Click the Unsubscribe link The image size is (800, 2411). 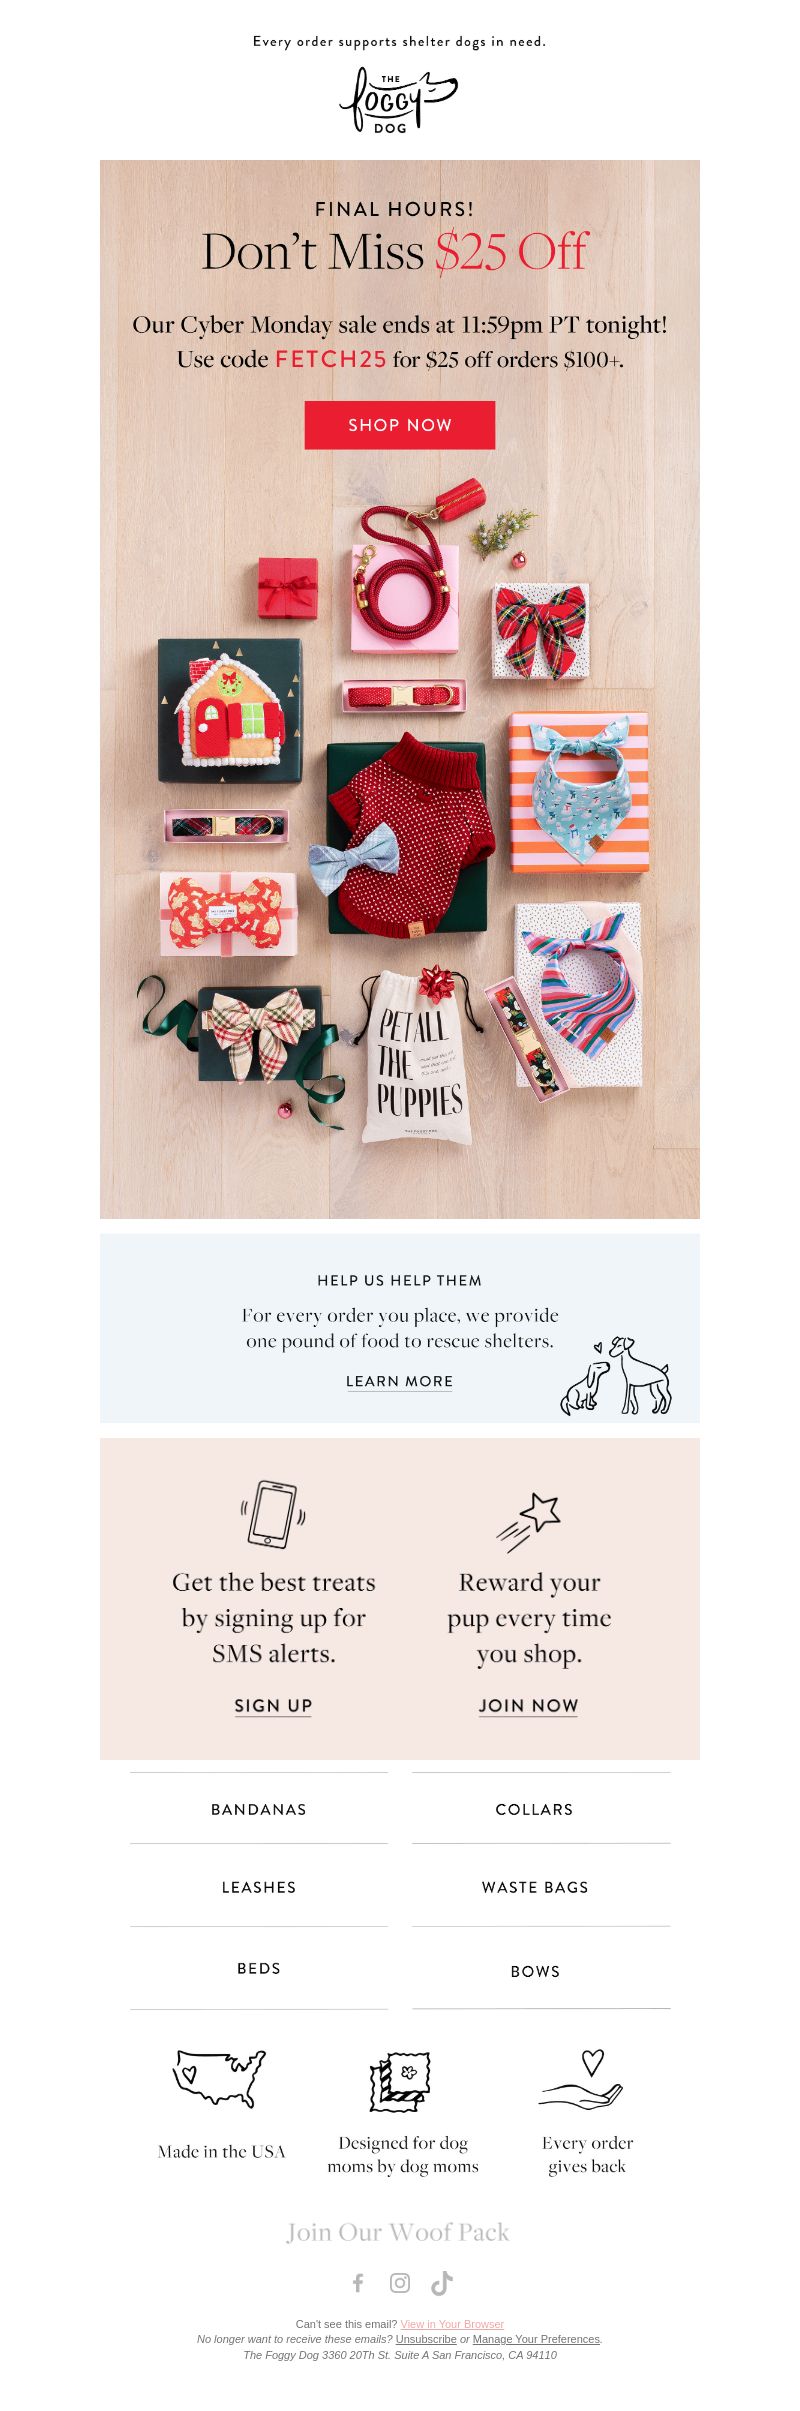pyautogui.click(x=426, y=2339)
